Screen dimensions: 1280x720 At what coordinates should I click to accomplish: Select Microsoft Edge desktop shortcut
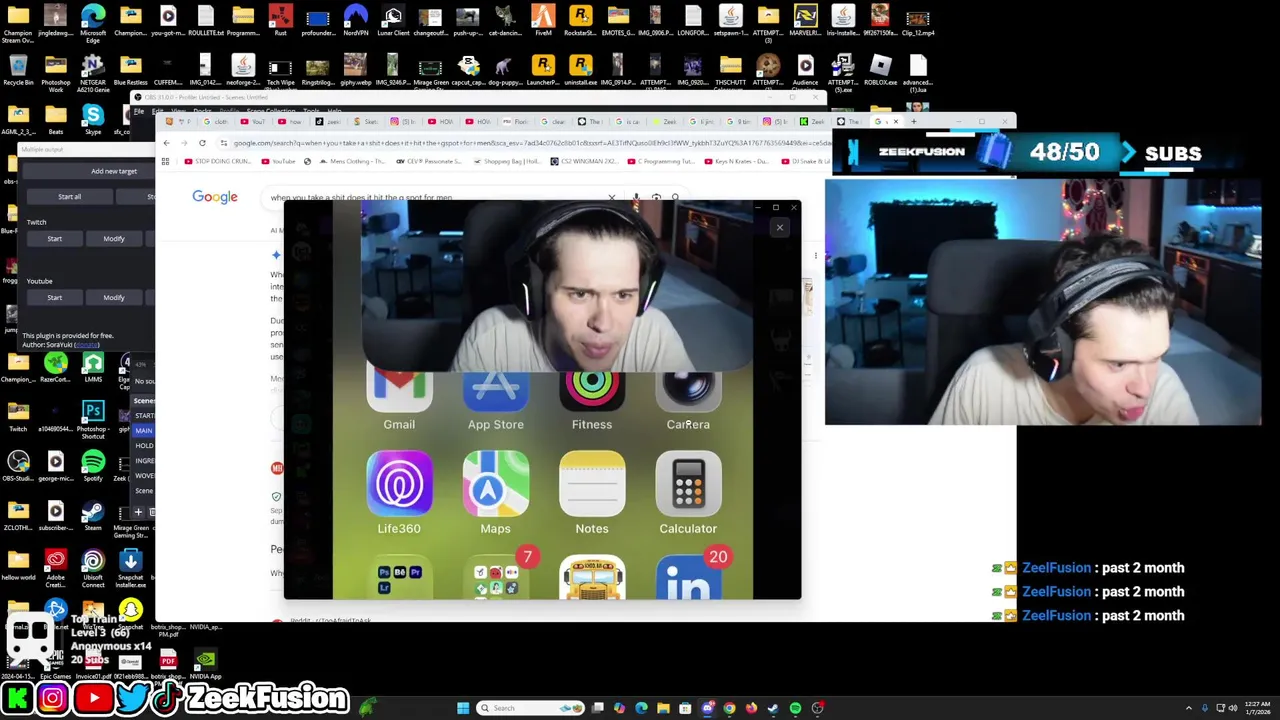pyautogui.click(x=93, y=22)
